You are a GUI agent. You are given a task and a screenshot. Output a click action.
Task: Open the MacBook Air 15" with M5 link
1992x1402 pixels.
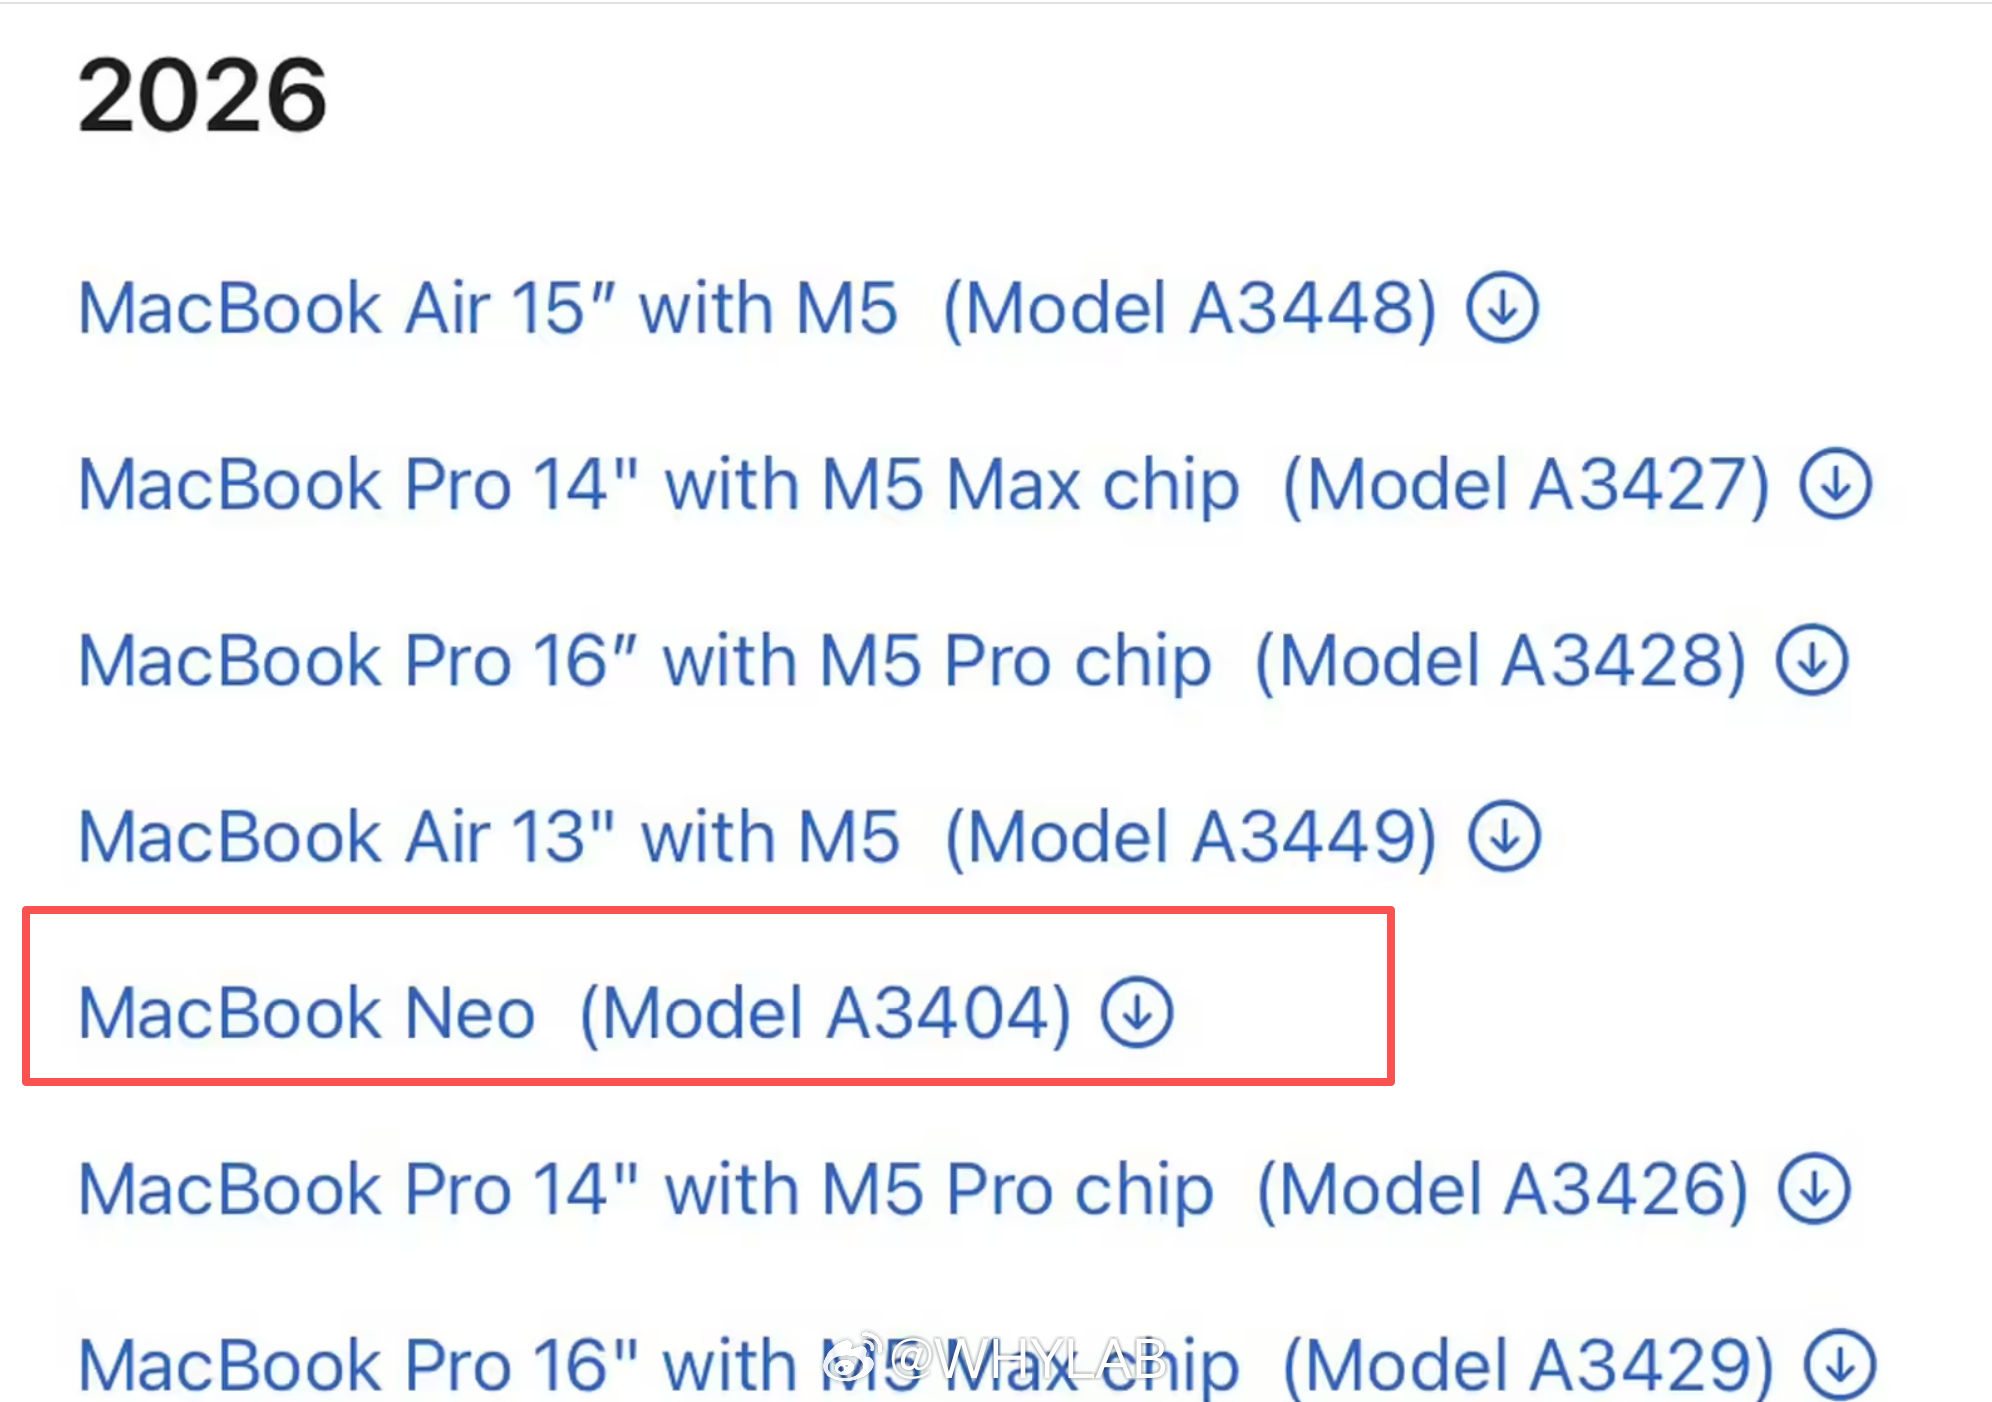click(490, 308)
